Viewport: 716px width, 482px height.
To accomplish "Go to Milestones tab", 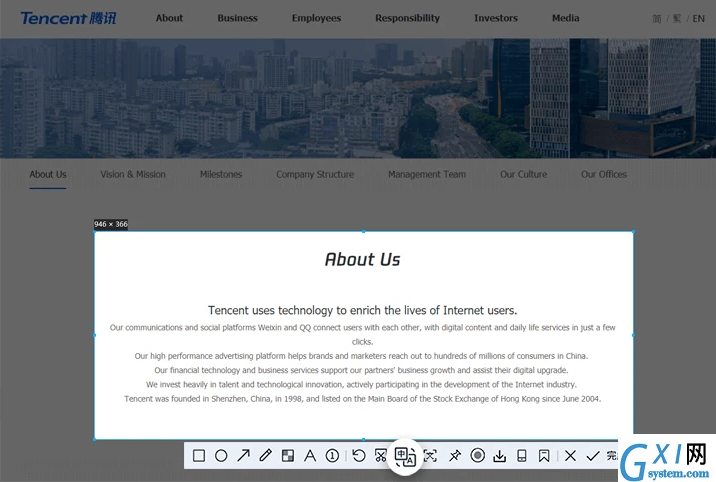I will click(221, 174).
